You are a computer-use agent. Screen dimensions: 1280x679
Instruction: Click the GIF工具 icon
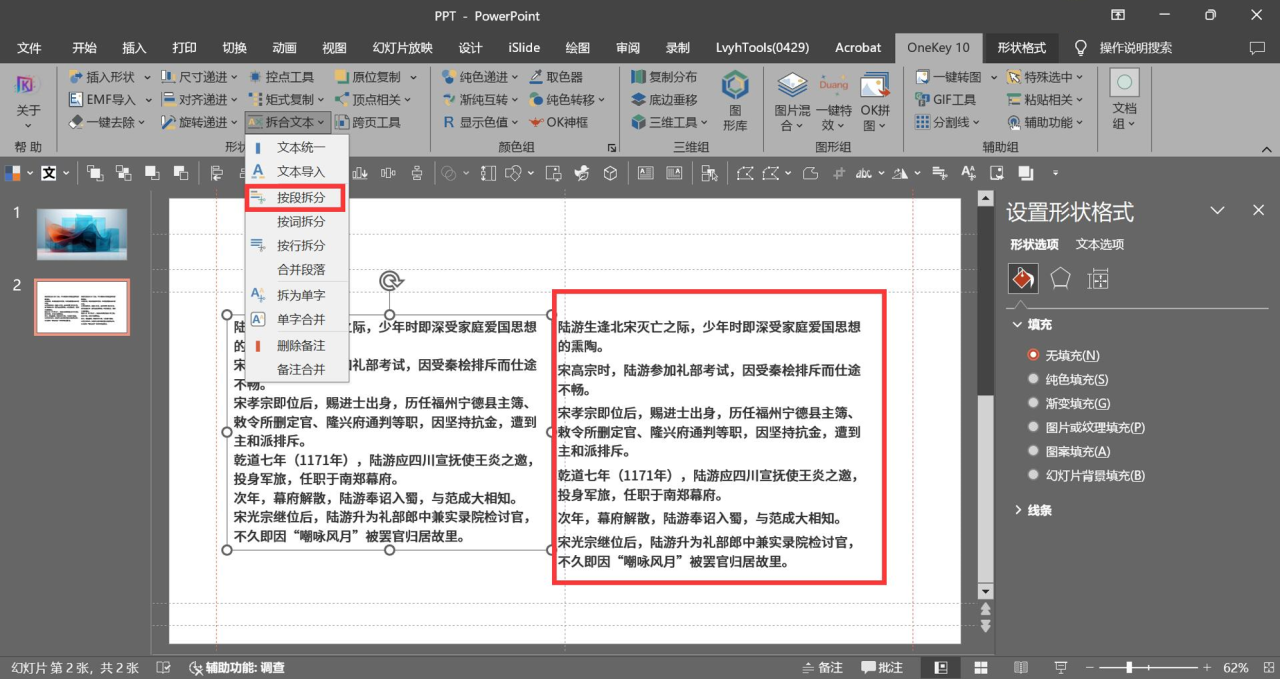(x=922, y=100)
